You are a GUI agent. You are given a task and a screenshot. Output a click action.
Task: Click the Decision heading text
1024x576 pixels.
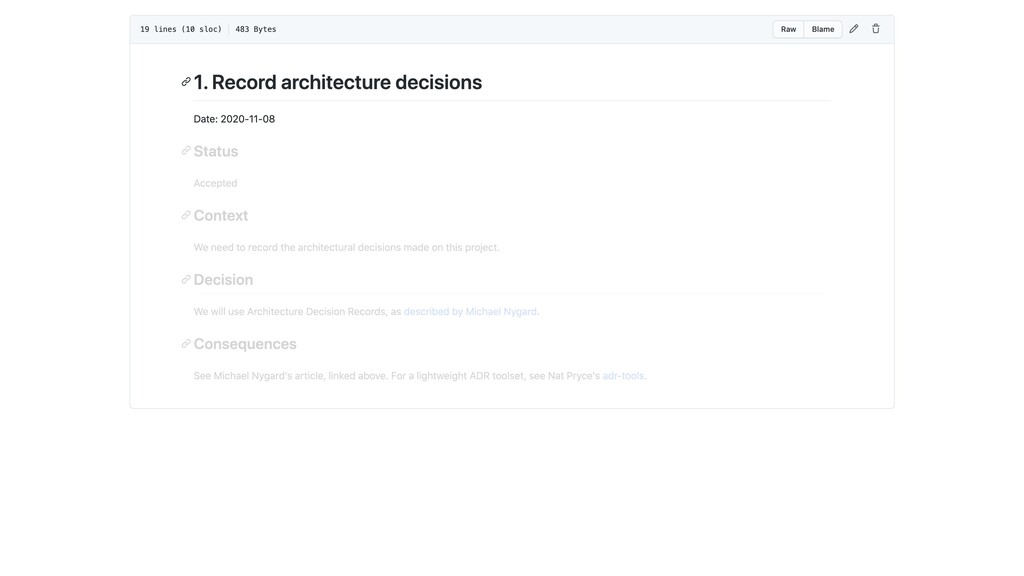[x=223, y=279]
